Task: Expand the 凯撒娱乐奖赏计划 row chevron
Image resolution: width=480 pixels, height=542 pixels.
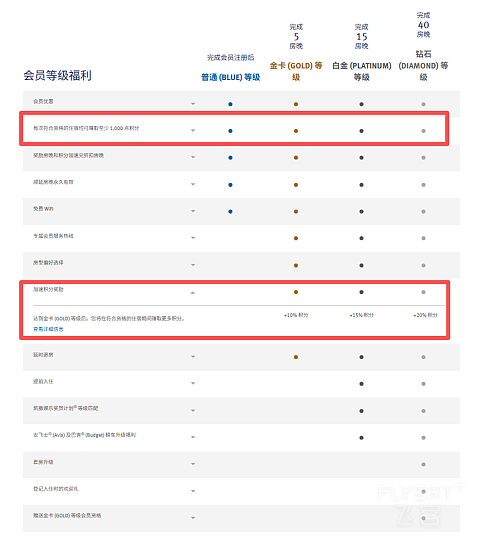Action: click(x=193, y=410)
